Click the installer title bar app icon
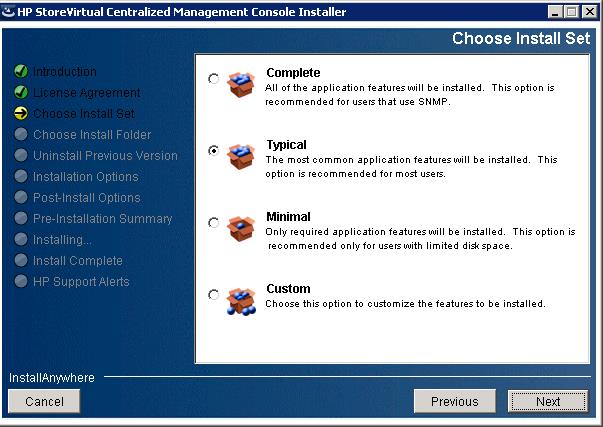The width and height of the screenshot is (603, 427). tap(8, 12)
